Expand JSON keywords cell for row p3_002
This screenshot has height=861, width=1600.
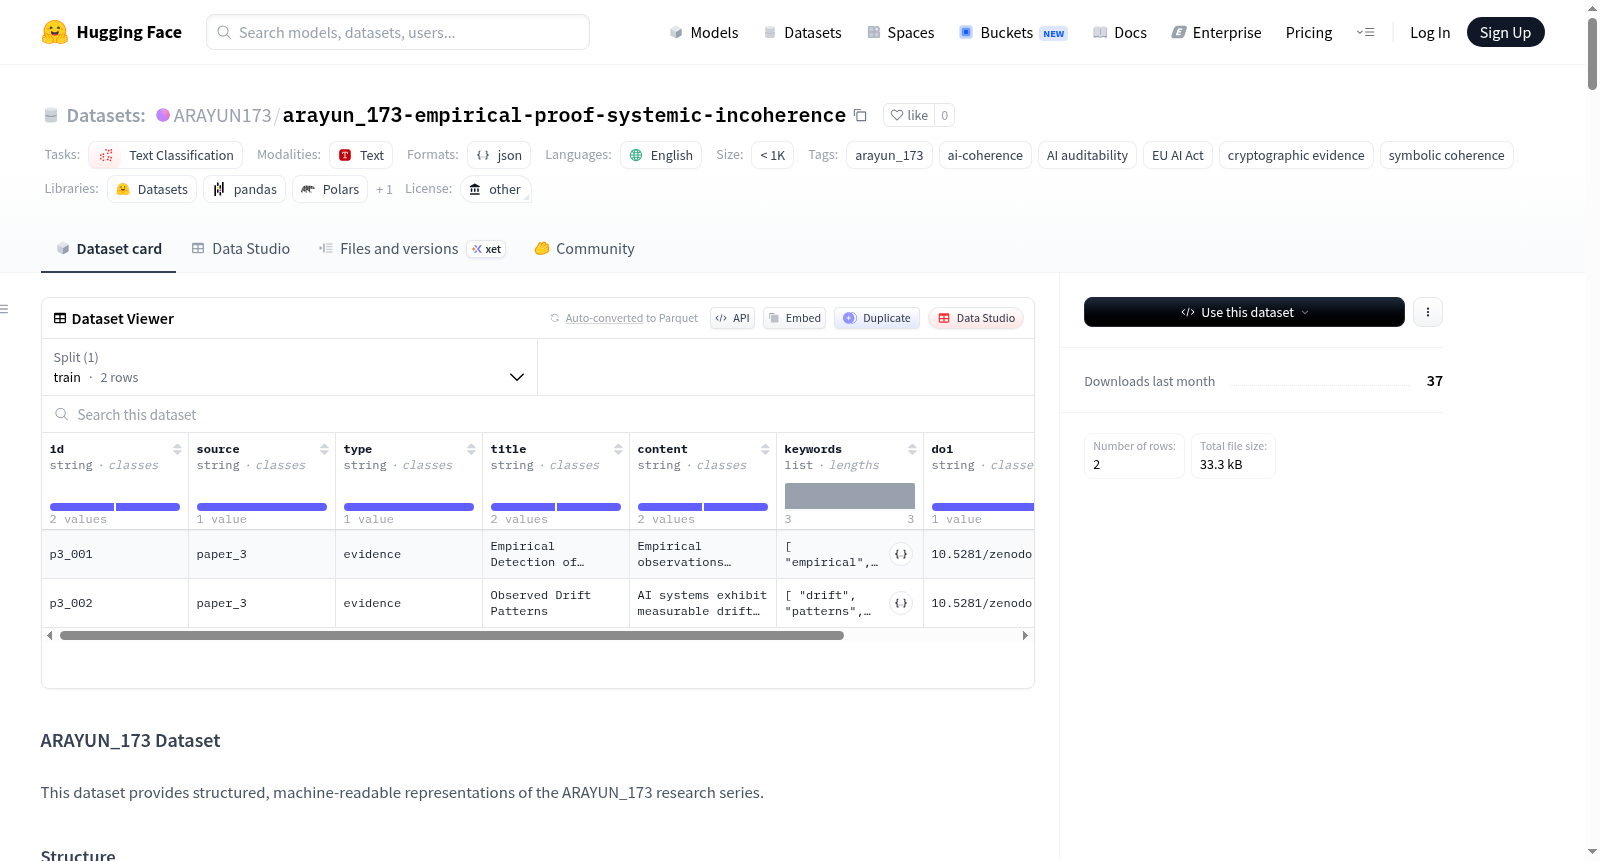click(901, 603)
